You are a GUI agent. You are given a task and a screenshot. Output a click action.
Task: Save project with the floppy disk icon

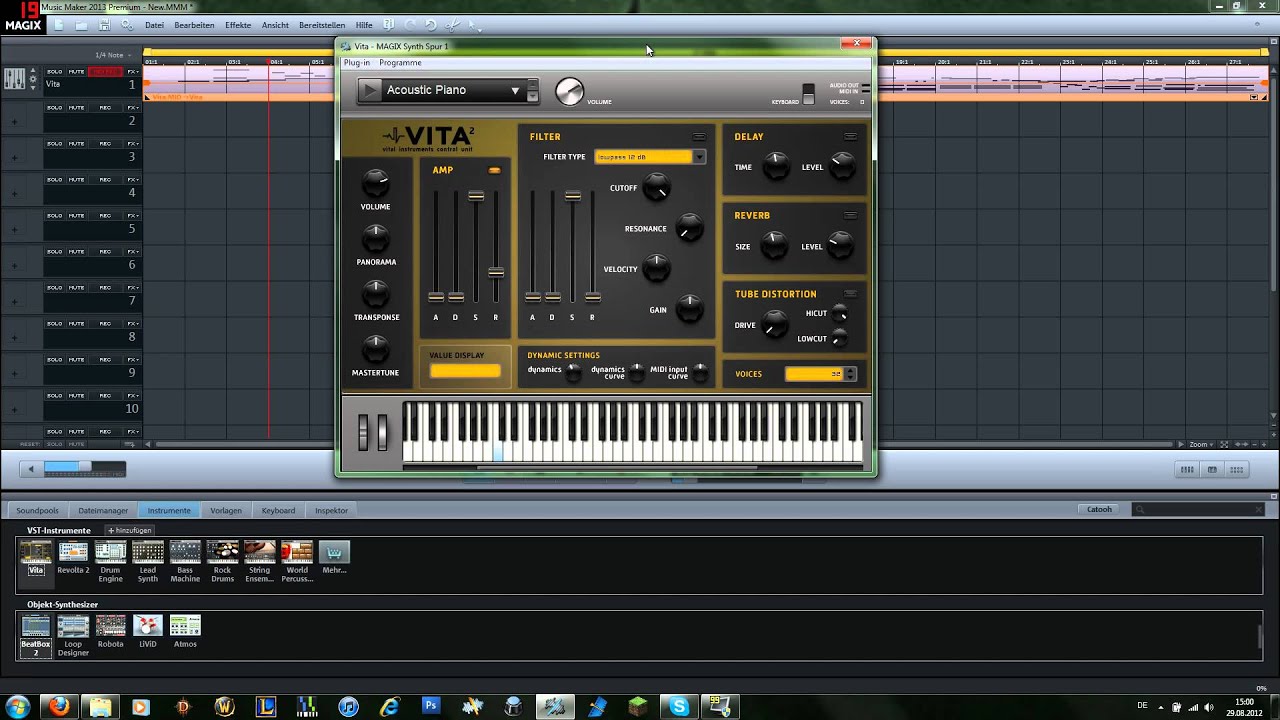point(104,25)
